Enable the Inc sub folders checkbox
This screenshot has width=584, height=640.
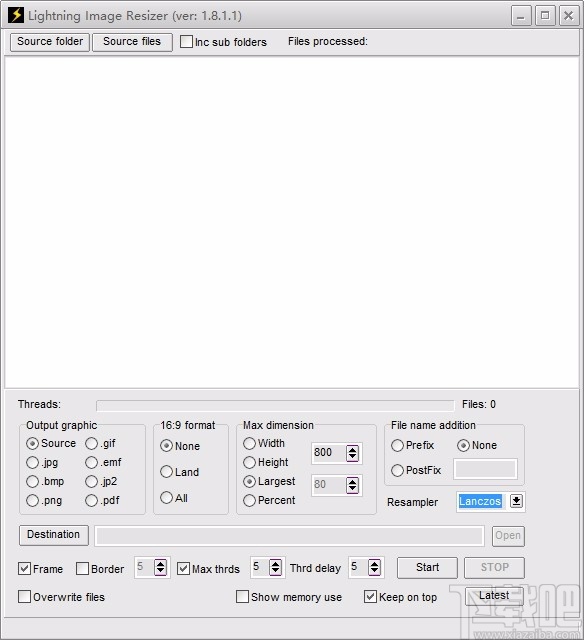click(x=187, y=42)
